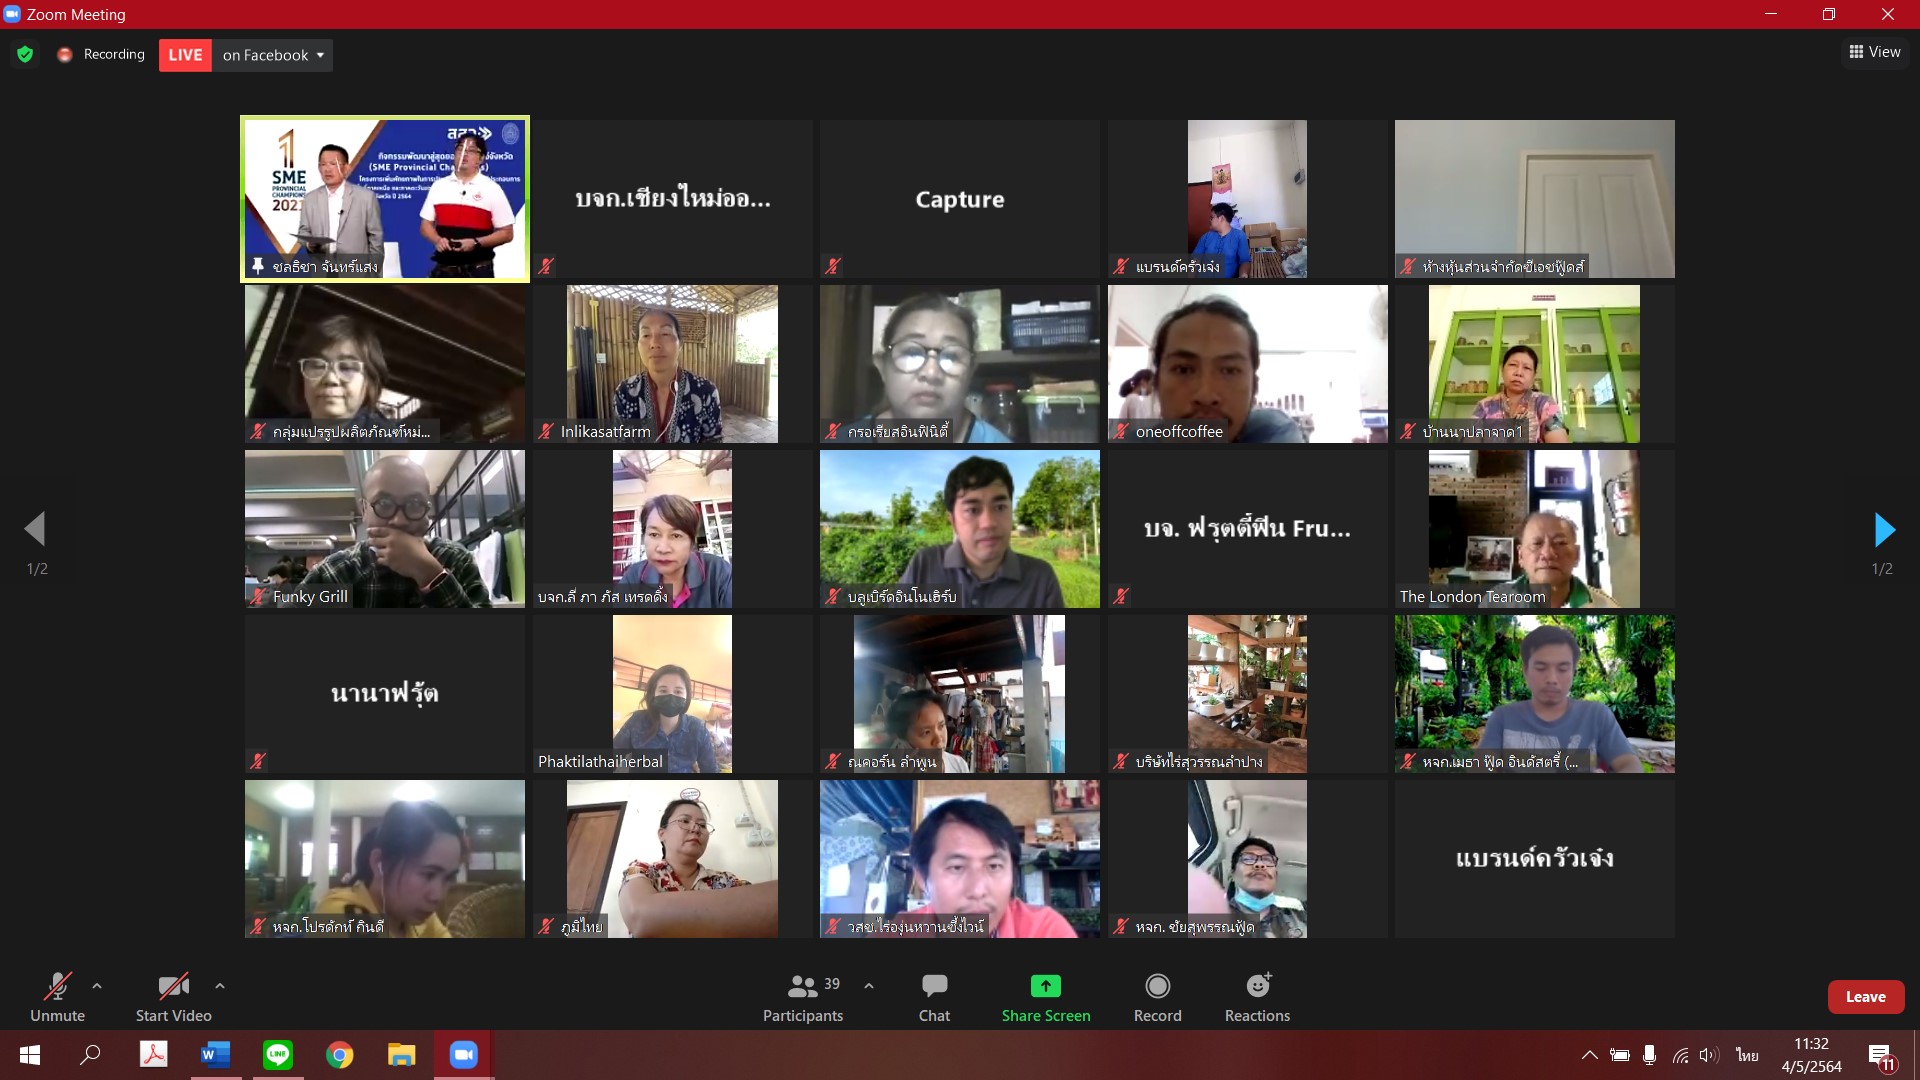Click the Record icon

pos(1157,987)
